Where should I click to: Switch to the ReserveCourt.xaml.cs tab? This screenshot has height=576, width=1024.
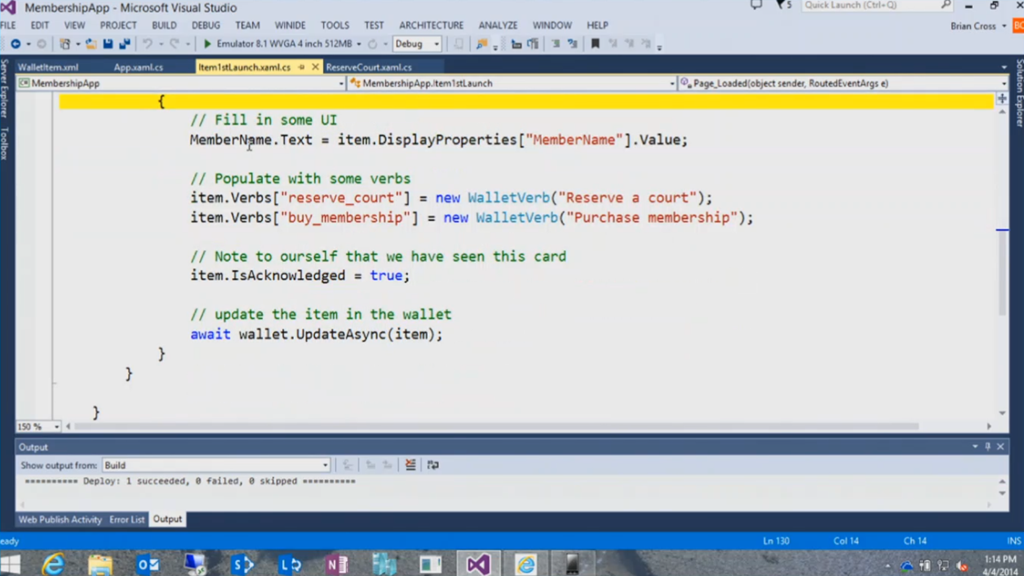tap(369, 67)
